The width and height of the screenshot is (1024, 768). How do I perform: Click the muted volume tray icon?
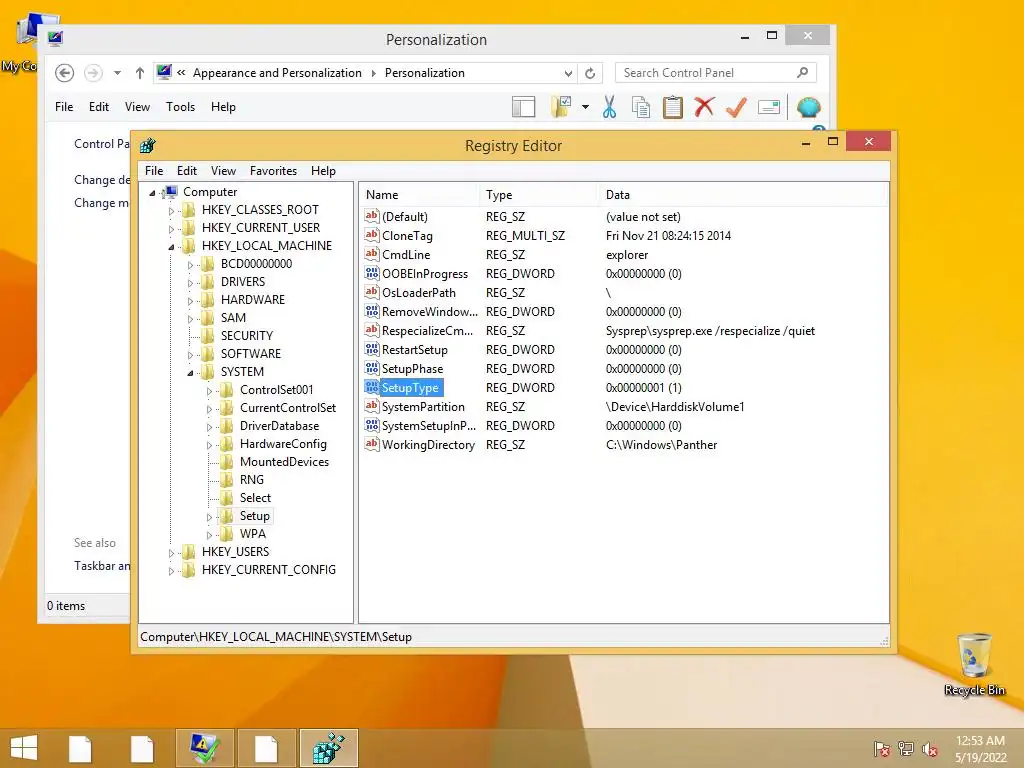pyautogui.click(x=929, y=749)
